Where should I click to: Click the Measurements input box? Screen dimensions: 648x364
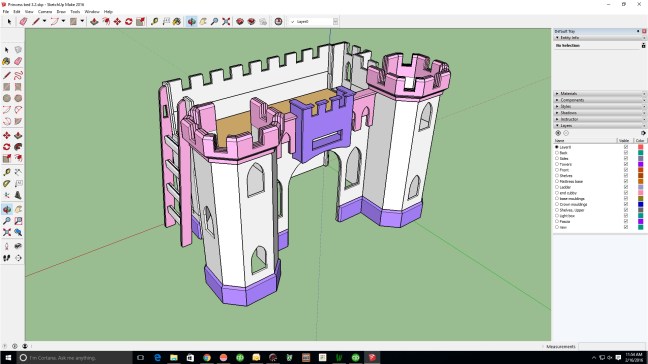pos(612,346)
